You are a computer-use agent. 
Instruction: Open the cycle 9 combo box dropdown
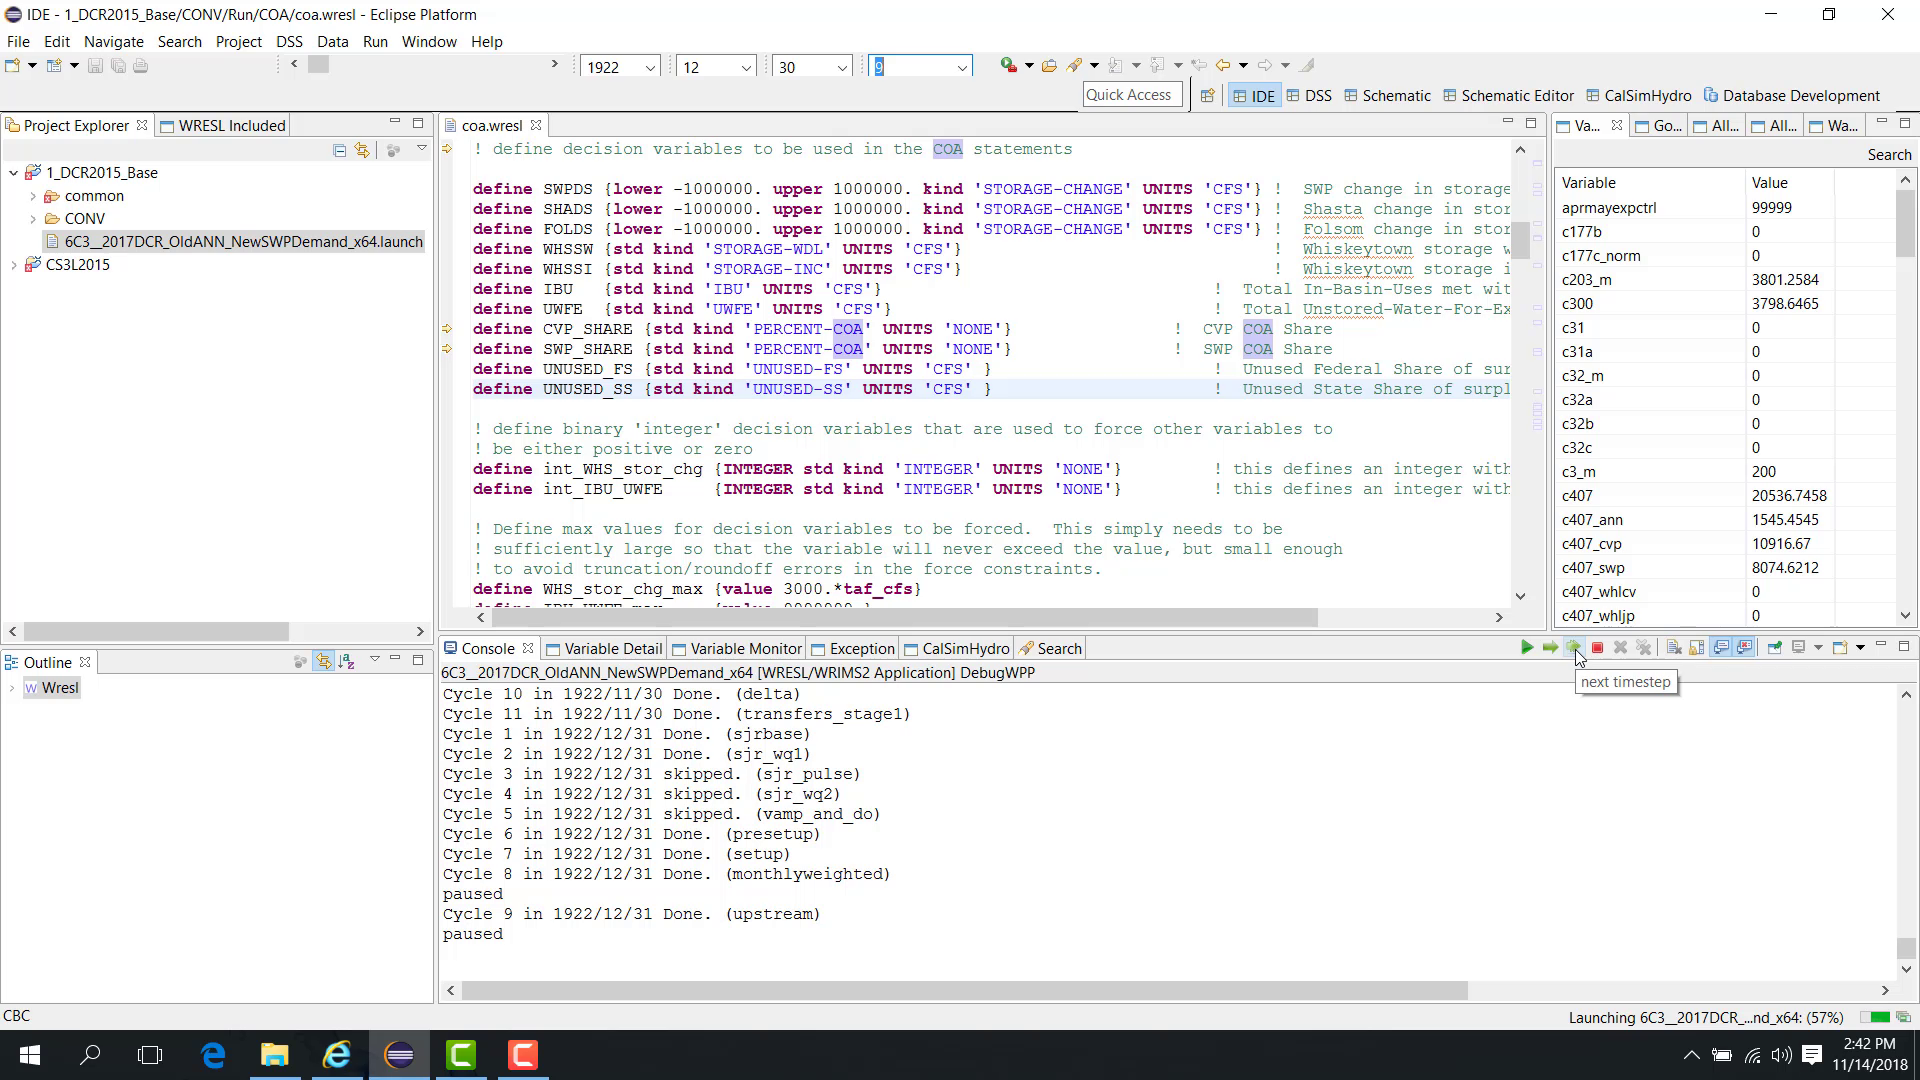click(x=962, y=67)
